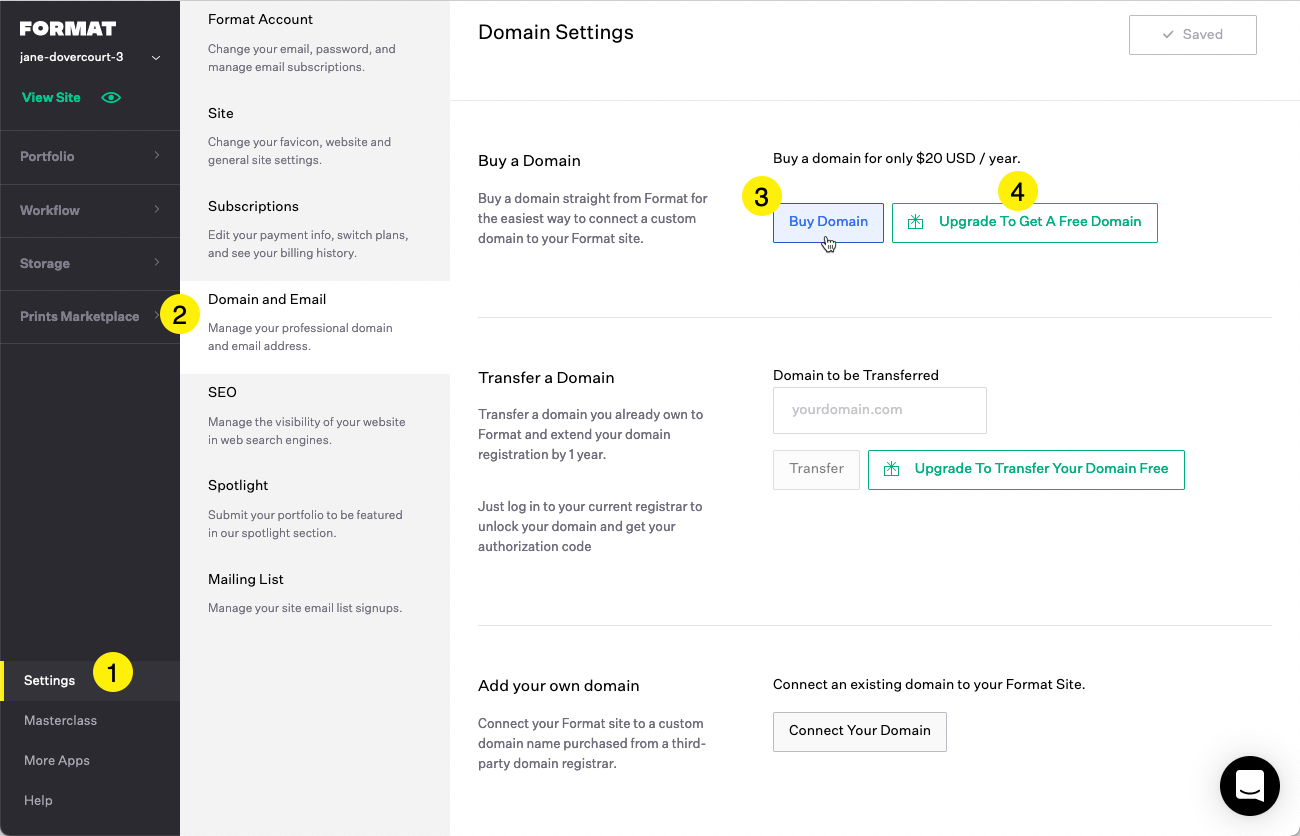
Task: Click 'Manage your site email list signups.' text
Action: (305, 608)
